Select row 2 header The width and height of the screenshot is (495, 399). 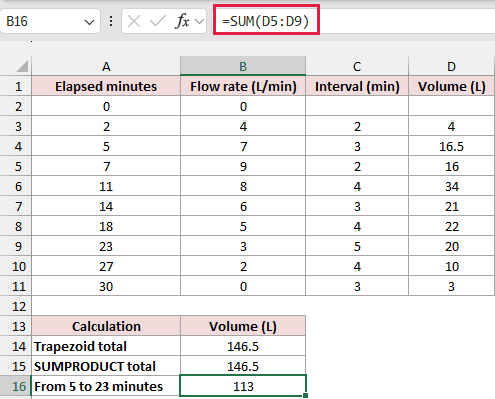(x=16, y=106)
